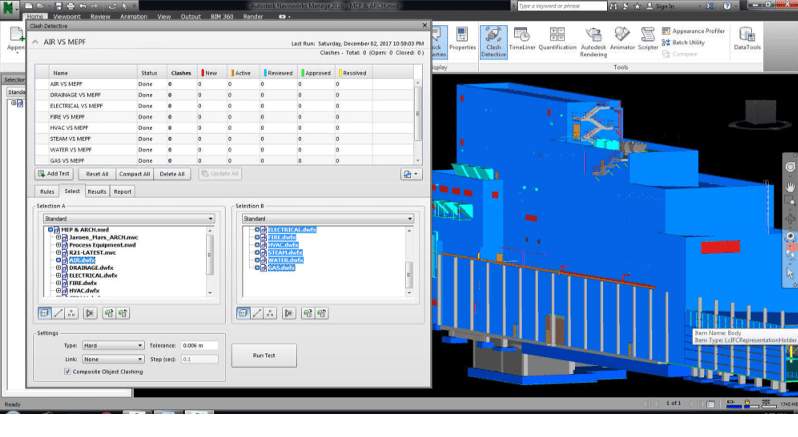
Task: Enable surfaces button under Selection A
Action: pyautogui.click(x=46, y=313)
